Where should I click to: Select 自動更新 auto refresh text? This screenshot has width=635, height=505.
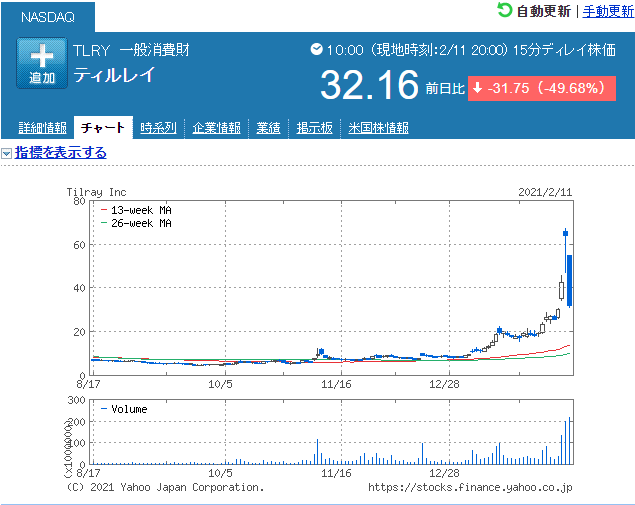543,11
